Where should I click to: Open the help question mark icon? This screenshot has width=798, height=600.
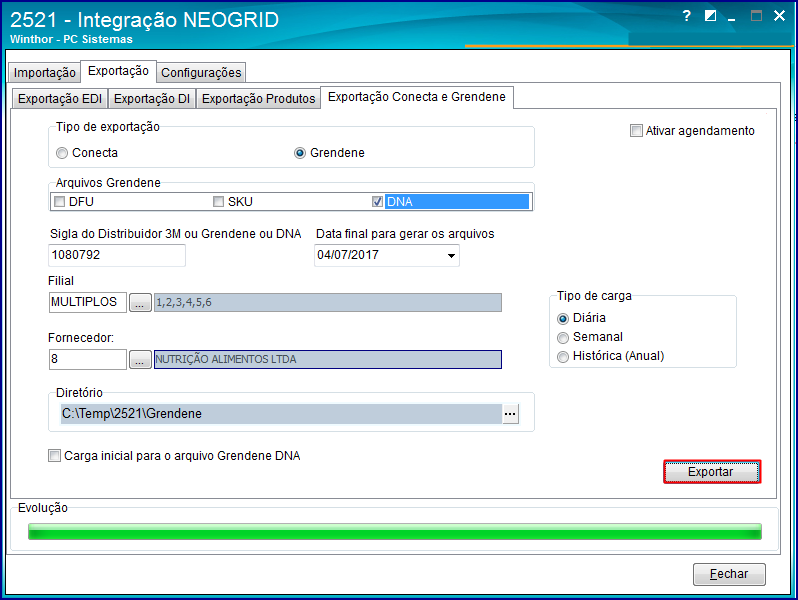(687, 16)
